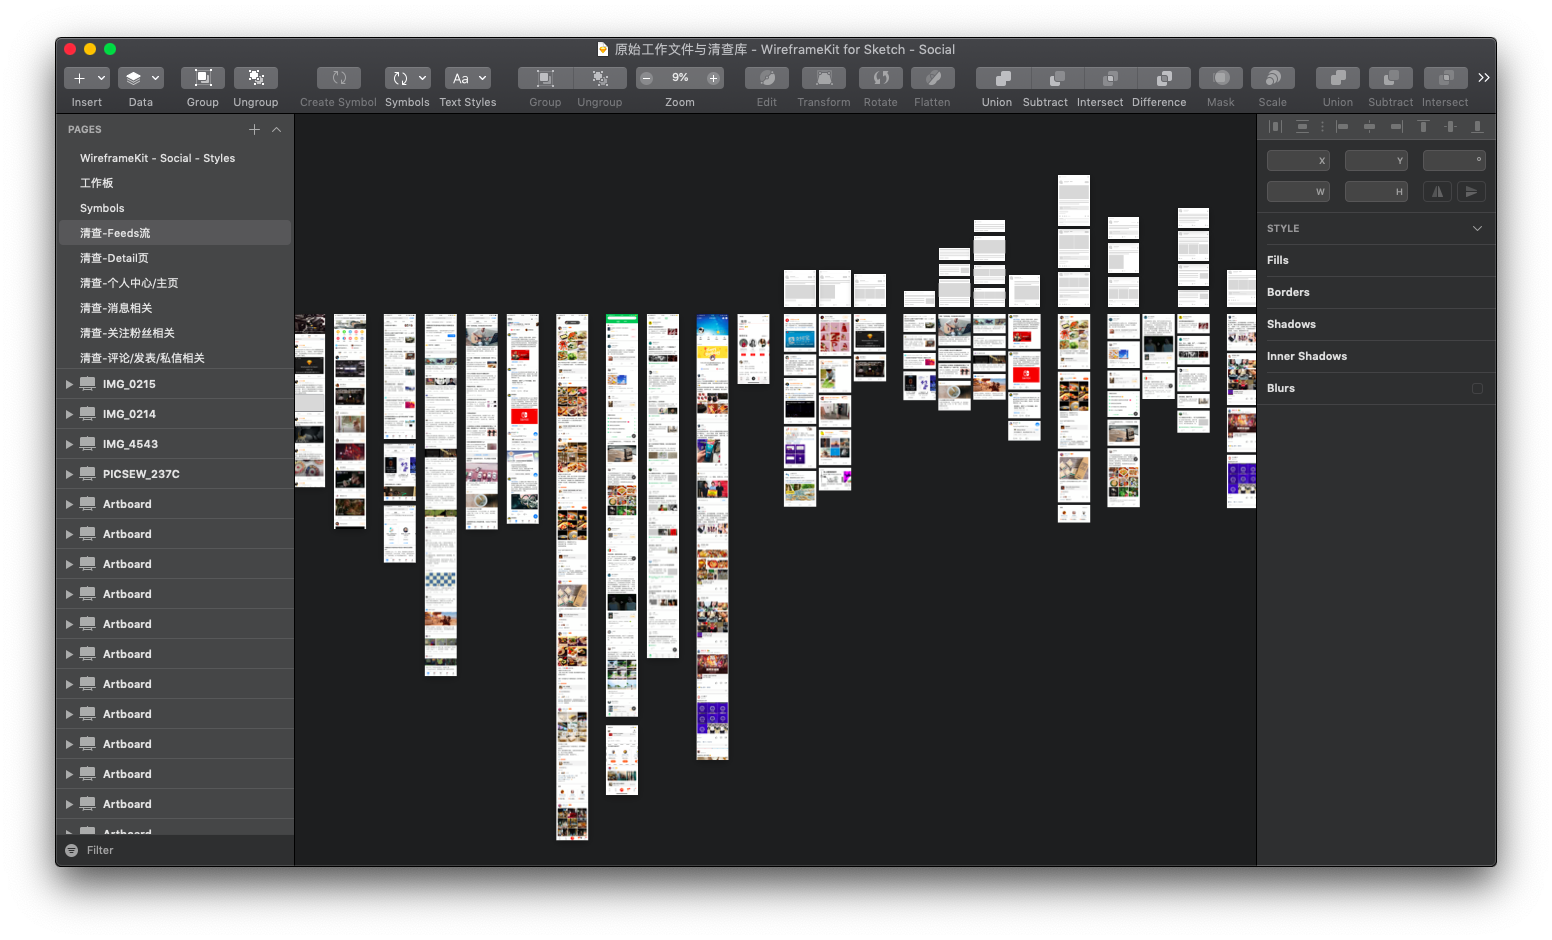1552x940 pixels.
Task: Toggle horizontal flip button in inspector
Action: tap(1438, 191)
